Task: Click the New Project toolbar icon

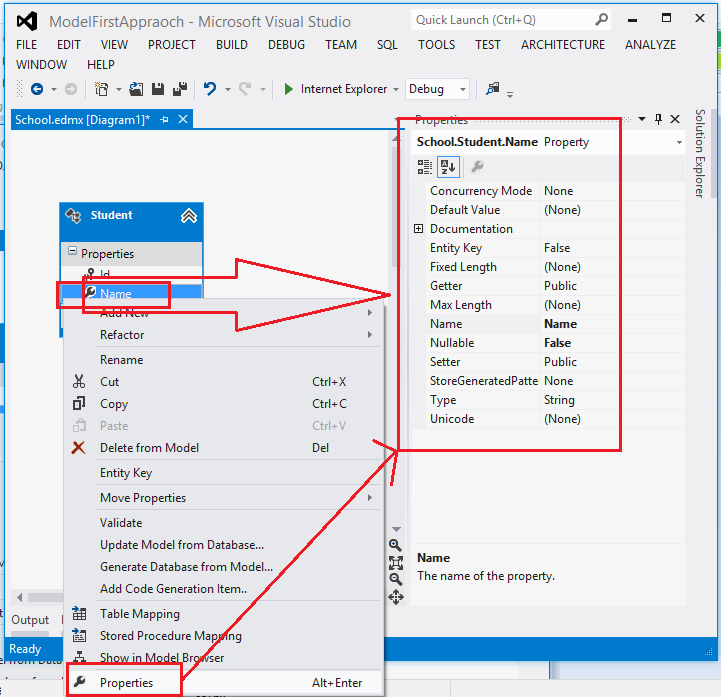Action: pyautogui.click(x=101, y=89)
